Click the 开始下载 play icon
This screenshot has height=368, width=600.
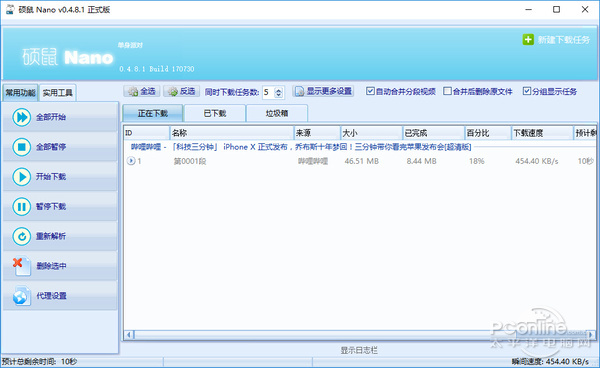pos(21,177)
